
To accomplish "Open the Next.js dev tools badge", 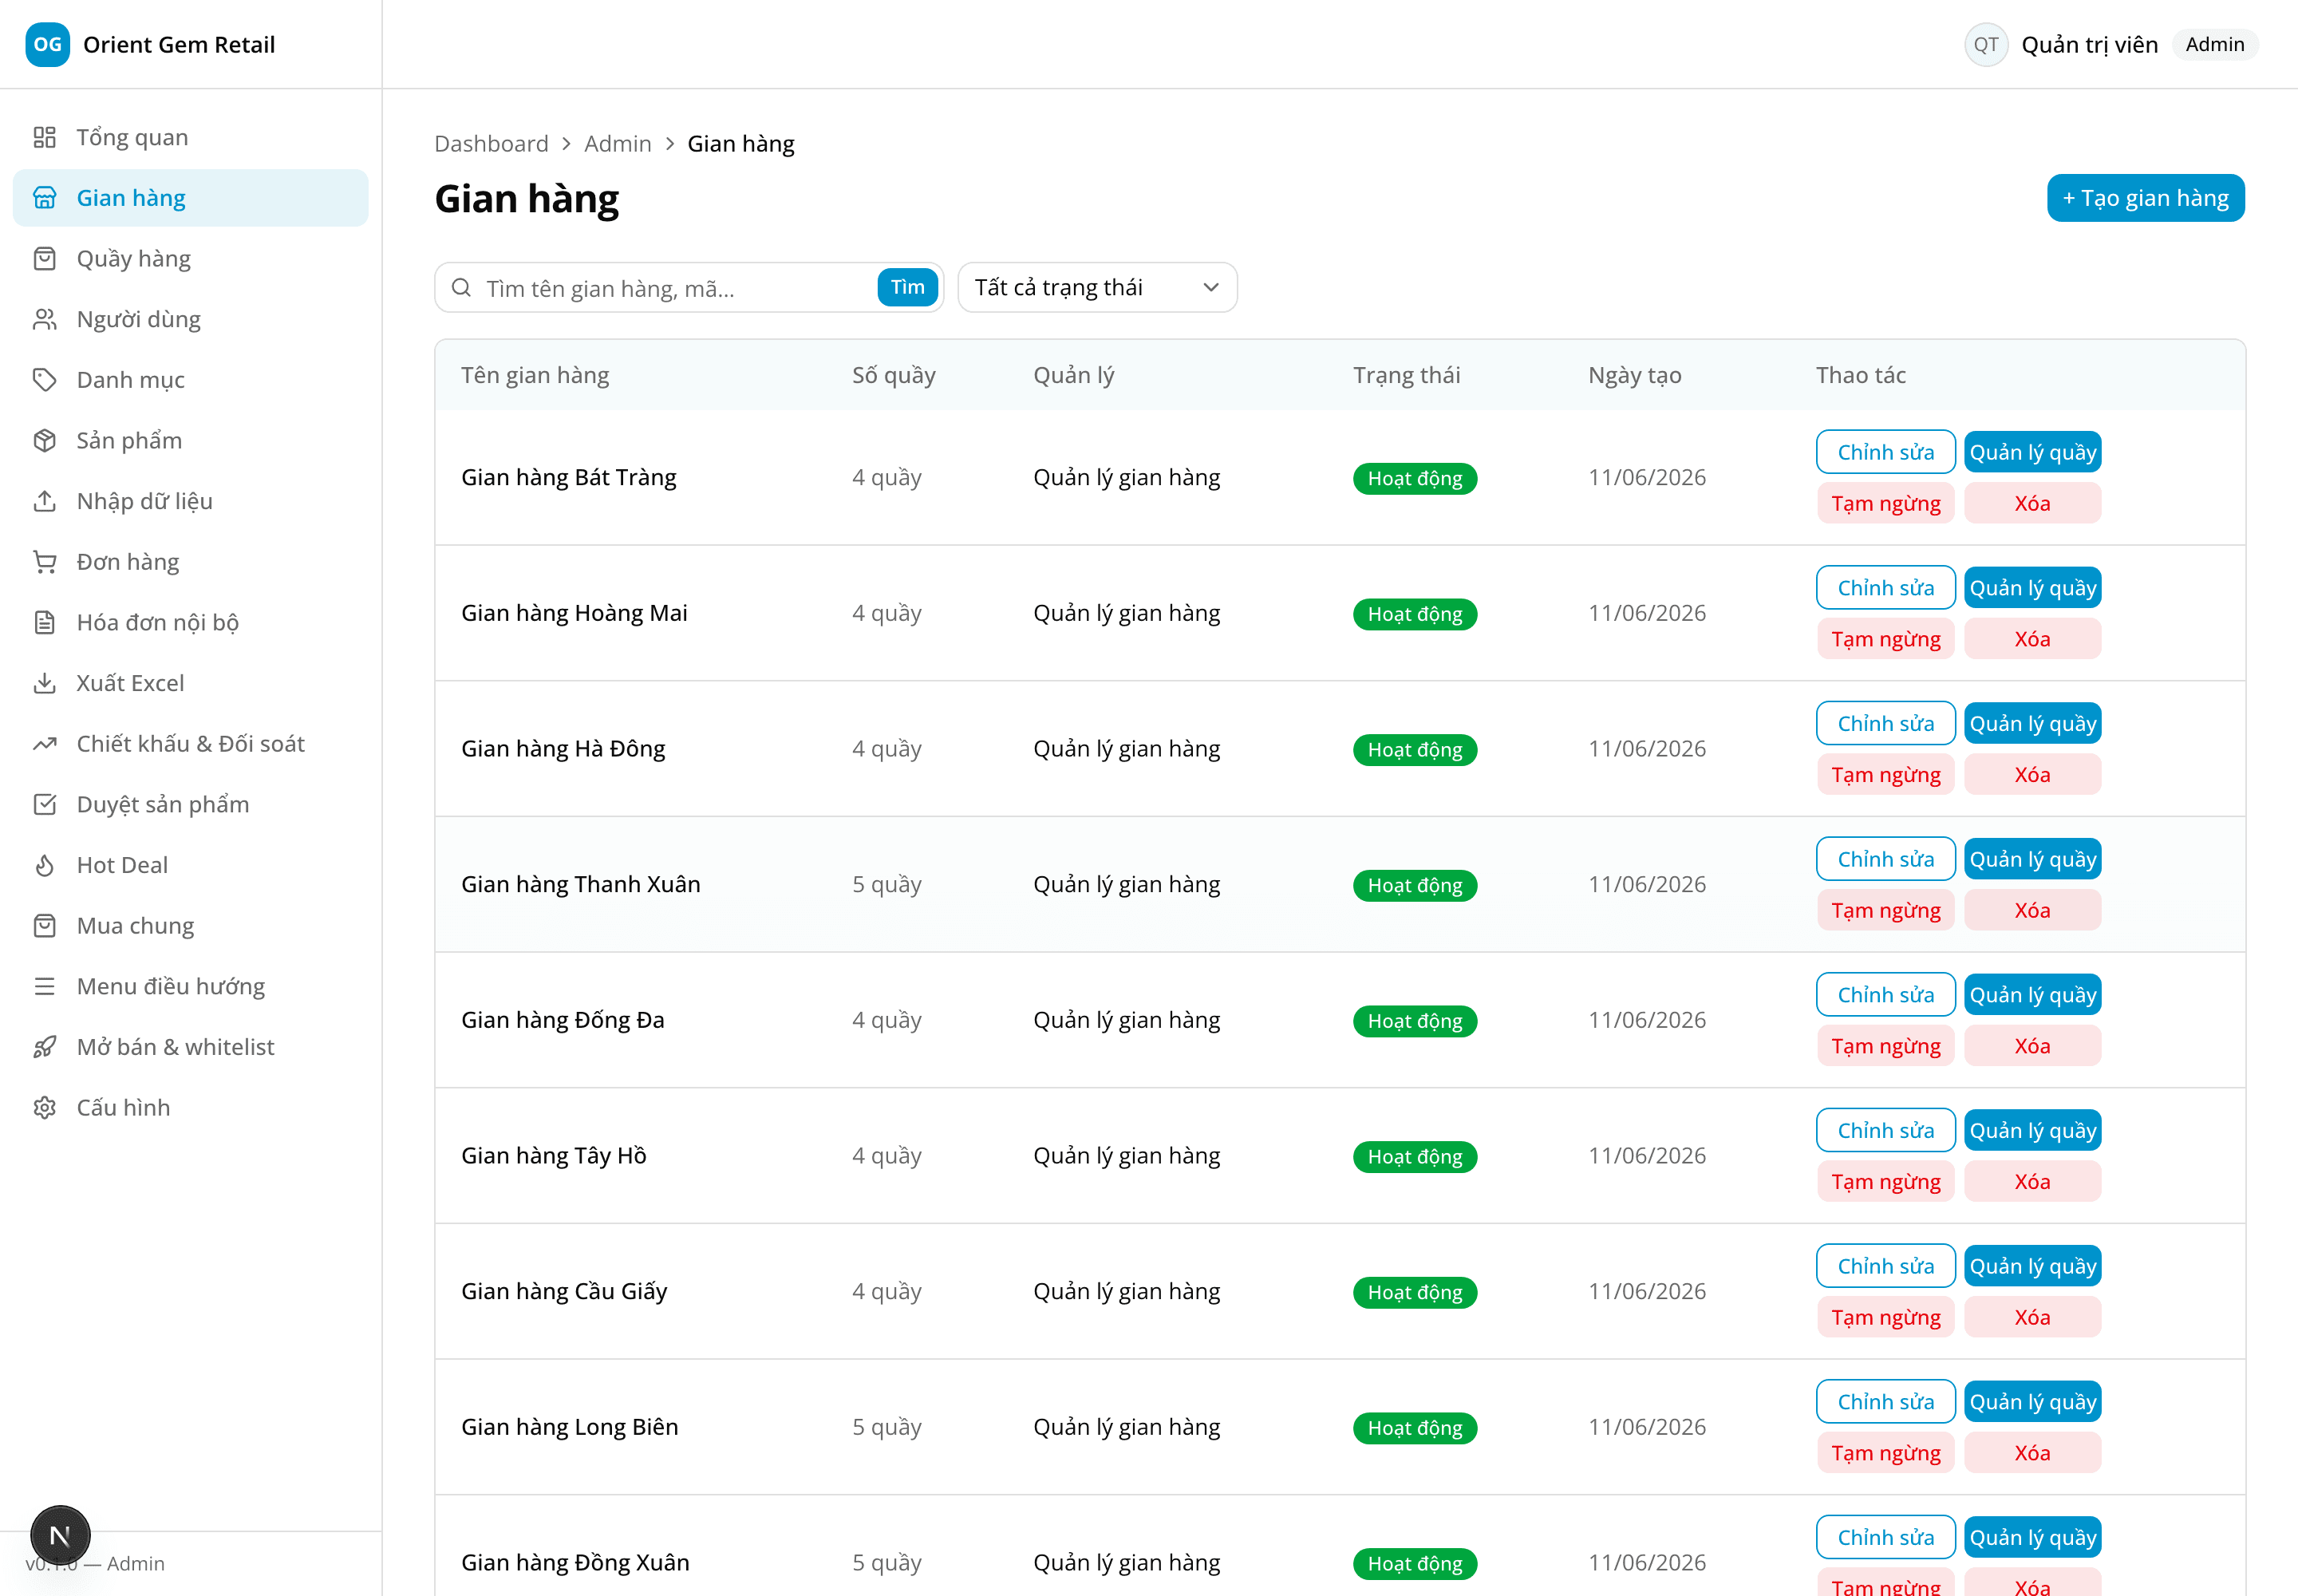I will 60,1535.
